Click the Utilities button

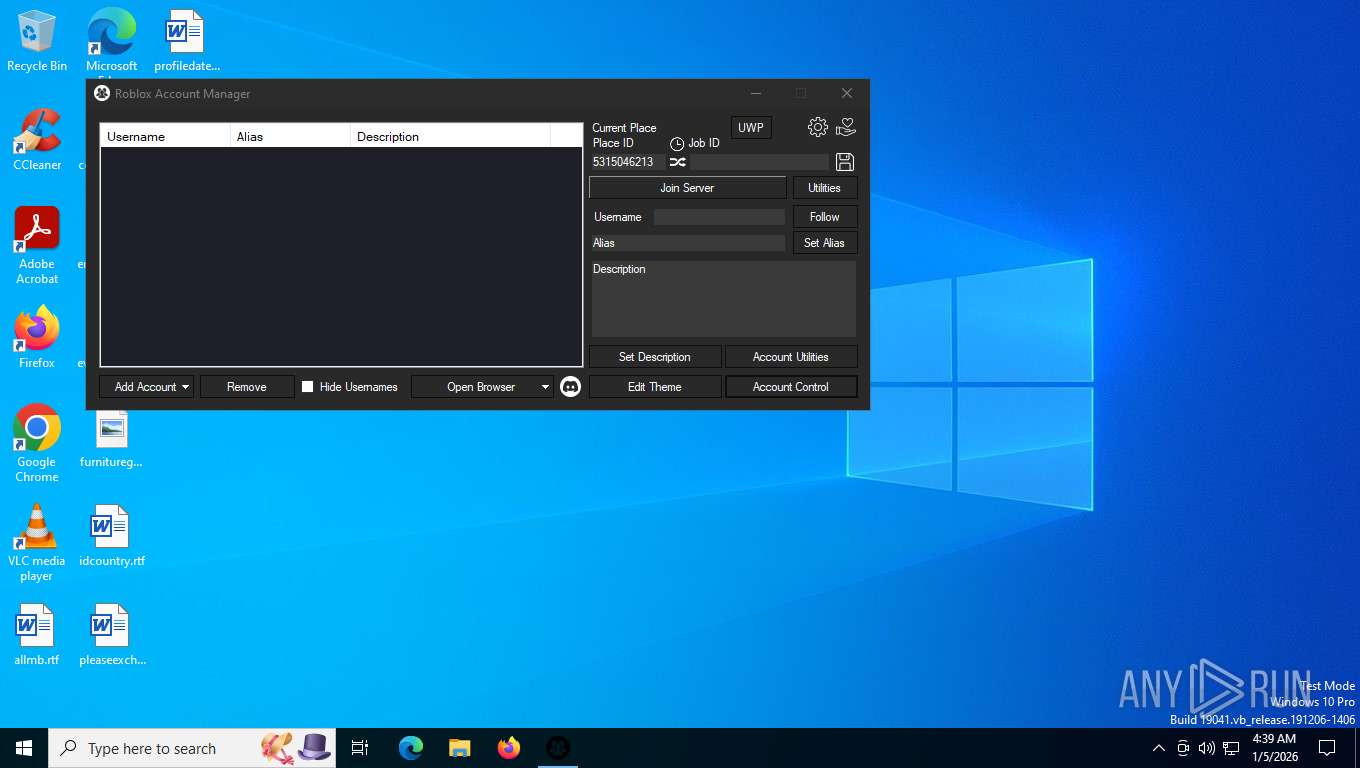[x=825, y=188]
